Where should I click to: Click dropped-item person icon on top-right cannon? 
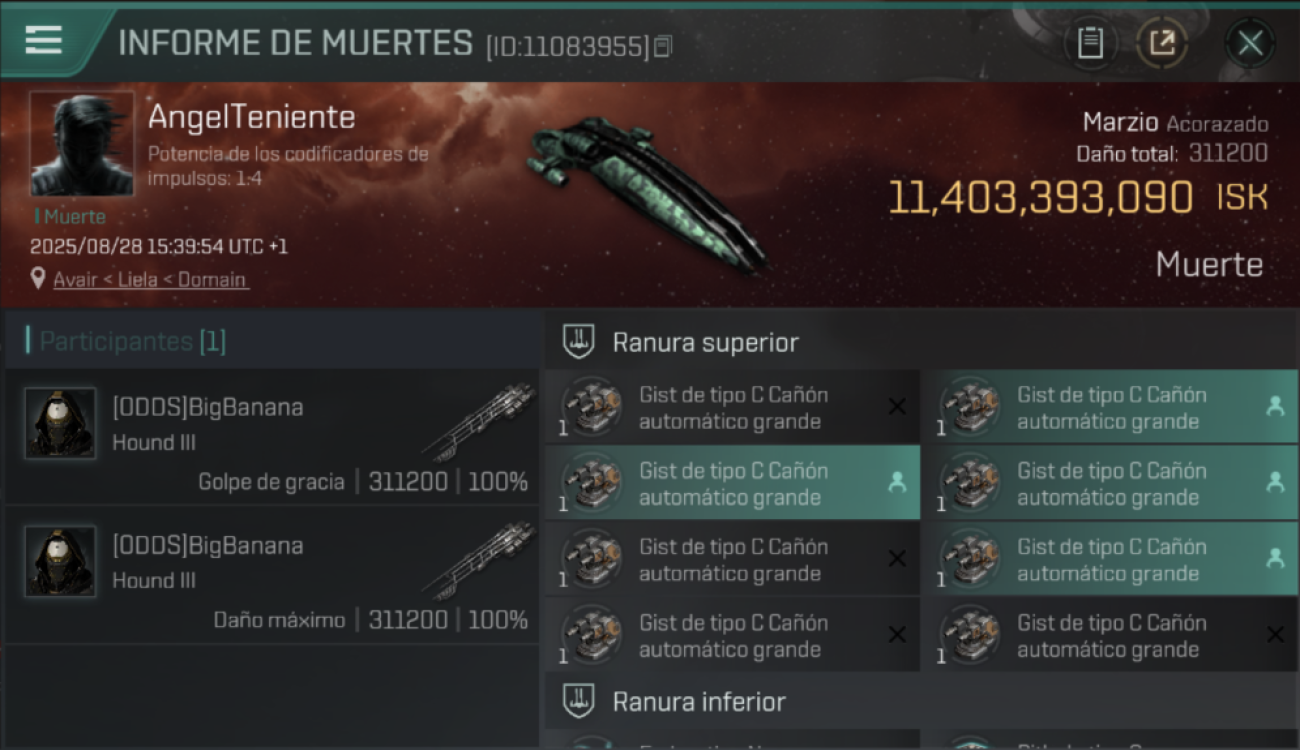click(x=1275, y=407)
